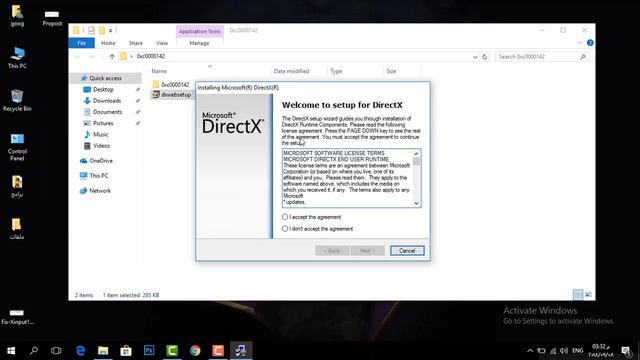Click the greyed Back button in DirectX setup
Screen dimensions: 640x360
point(332,251)
